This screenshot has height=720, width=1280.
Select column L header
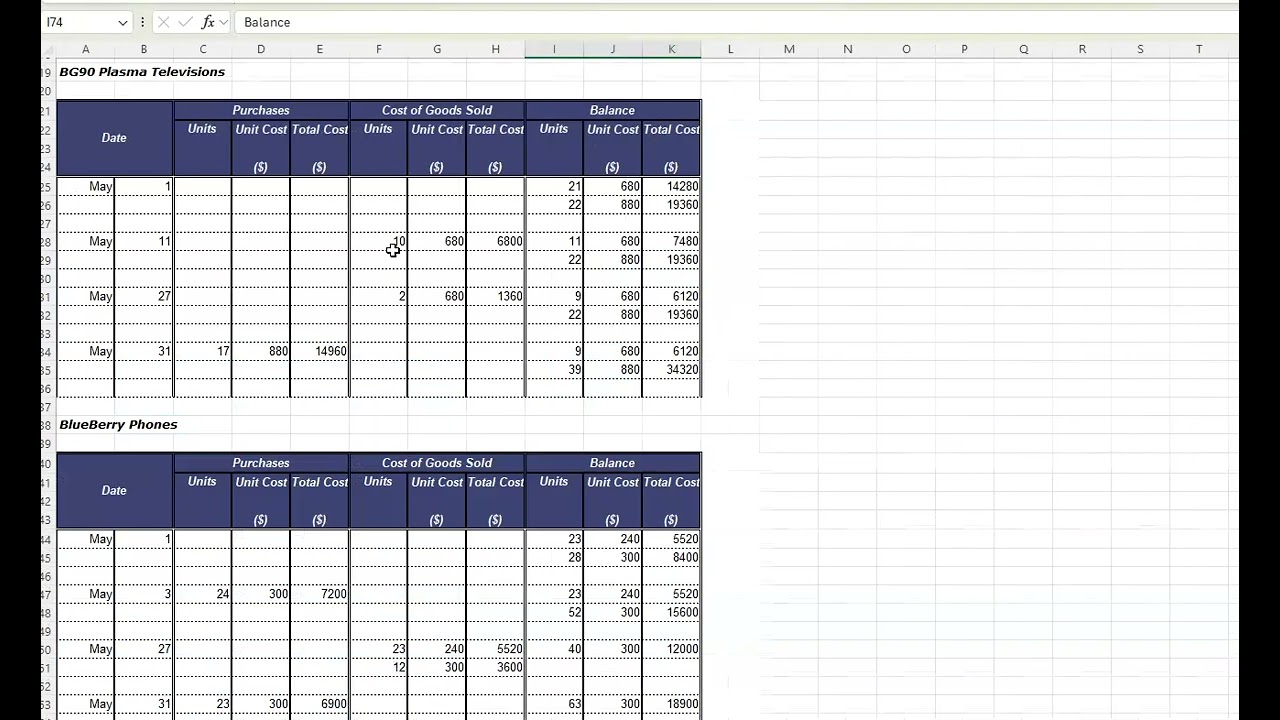[730, 49]
